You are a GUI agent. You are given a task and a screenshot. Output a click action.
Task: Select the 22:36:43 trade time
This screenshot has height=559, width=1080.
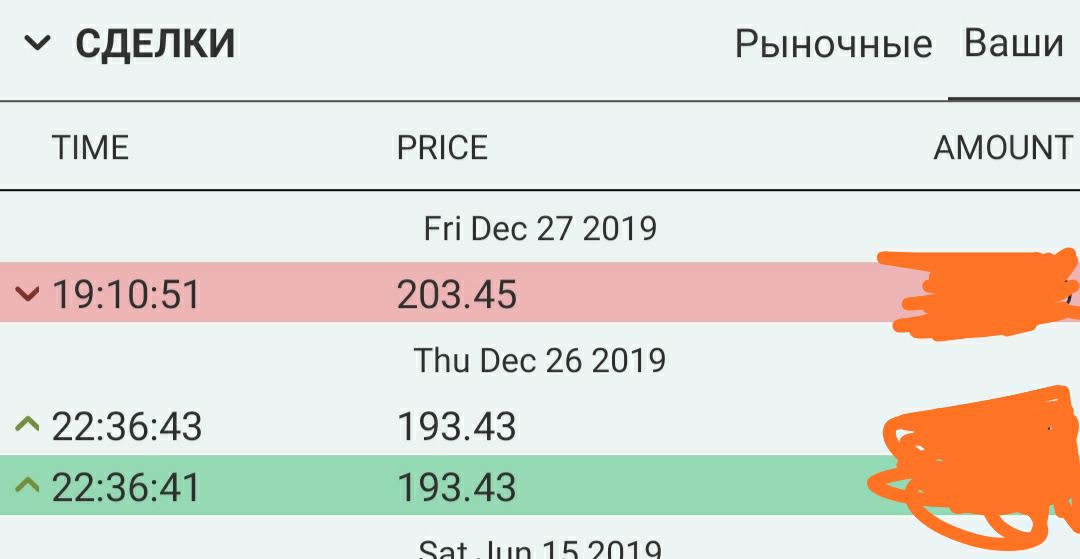tap(127, 426)
